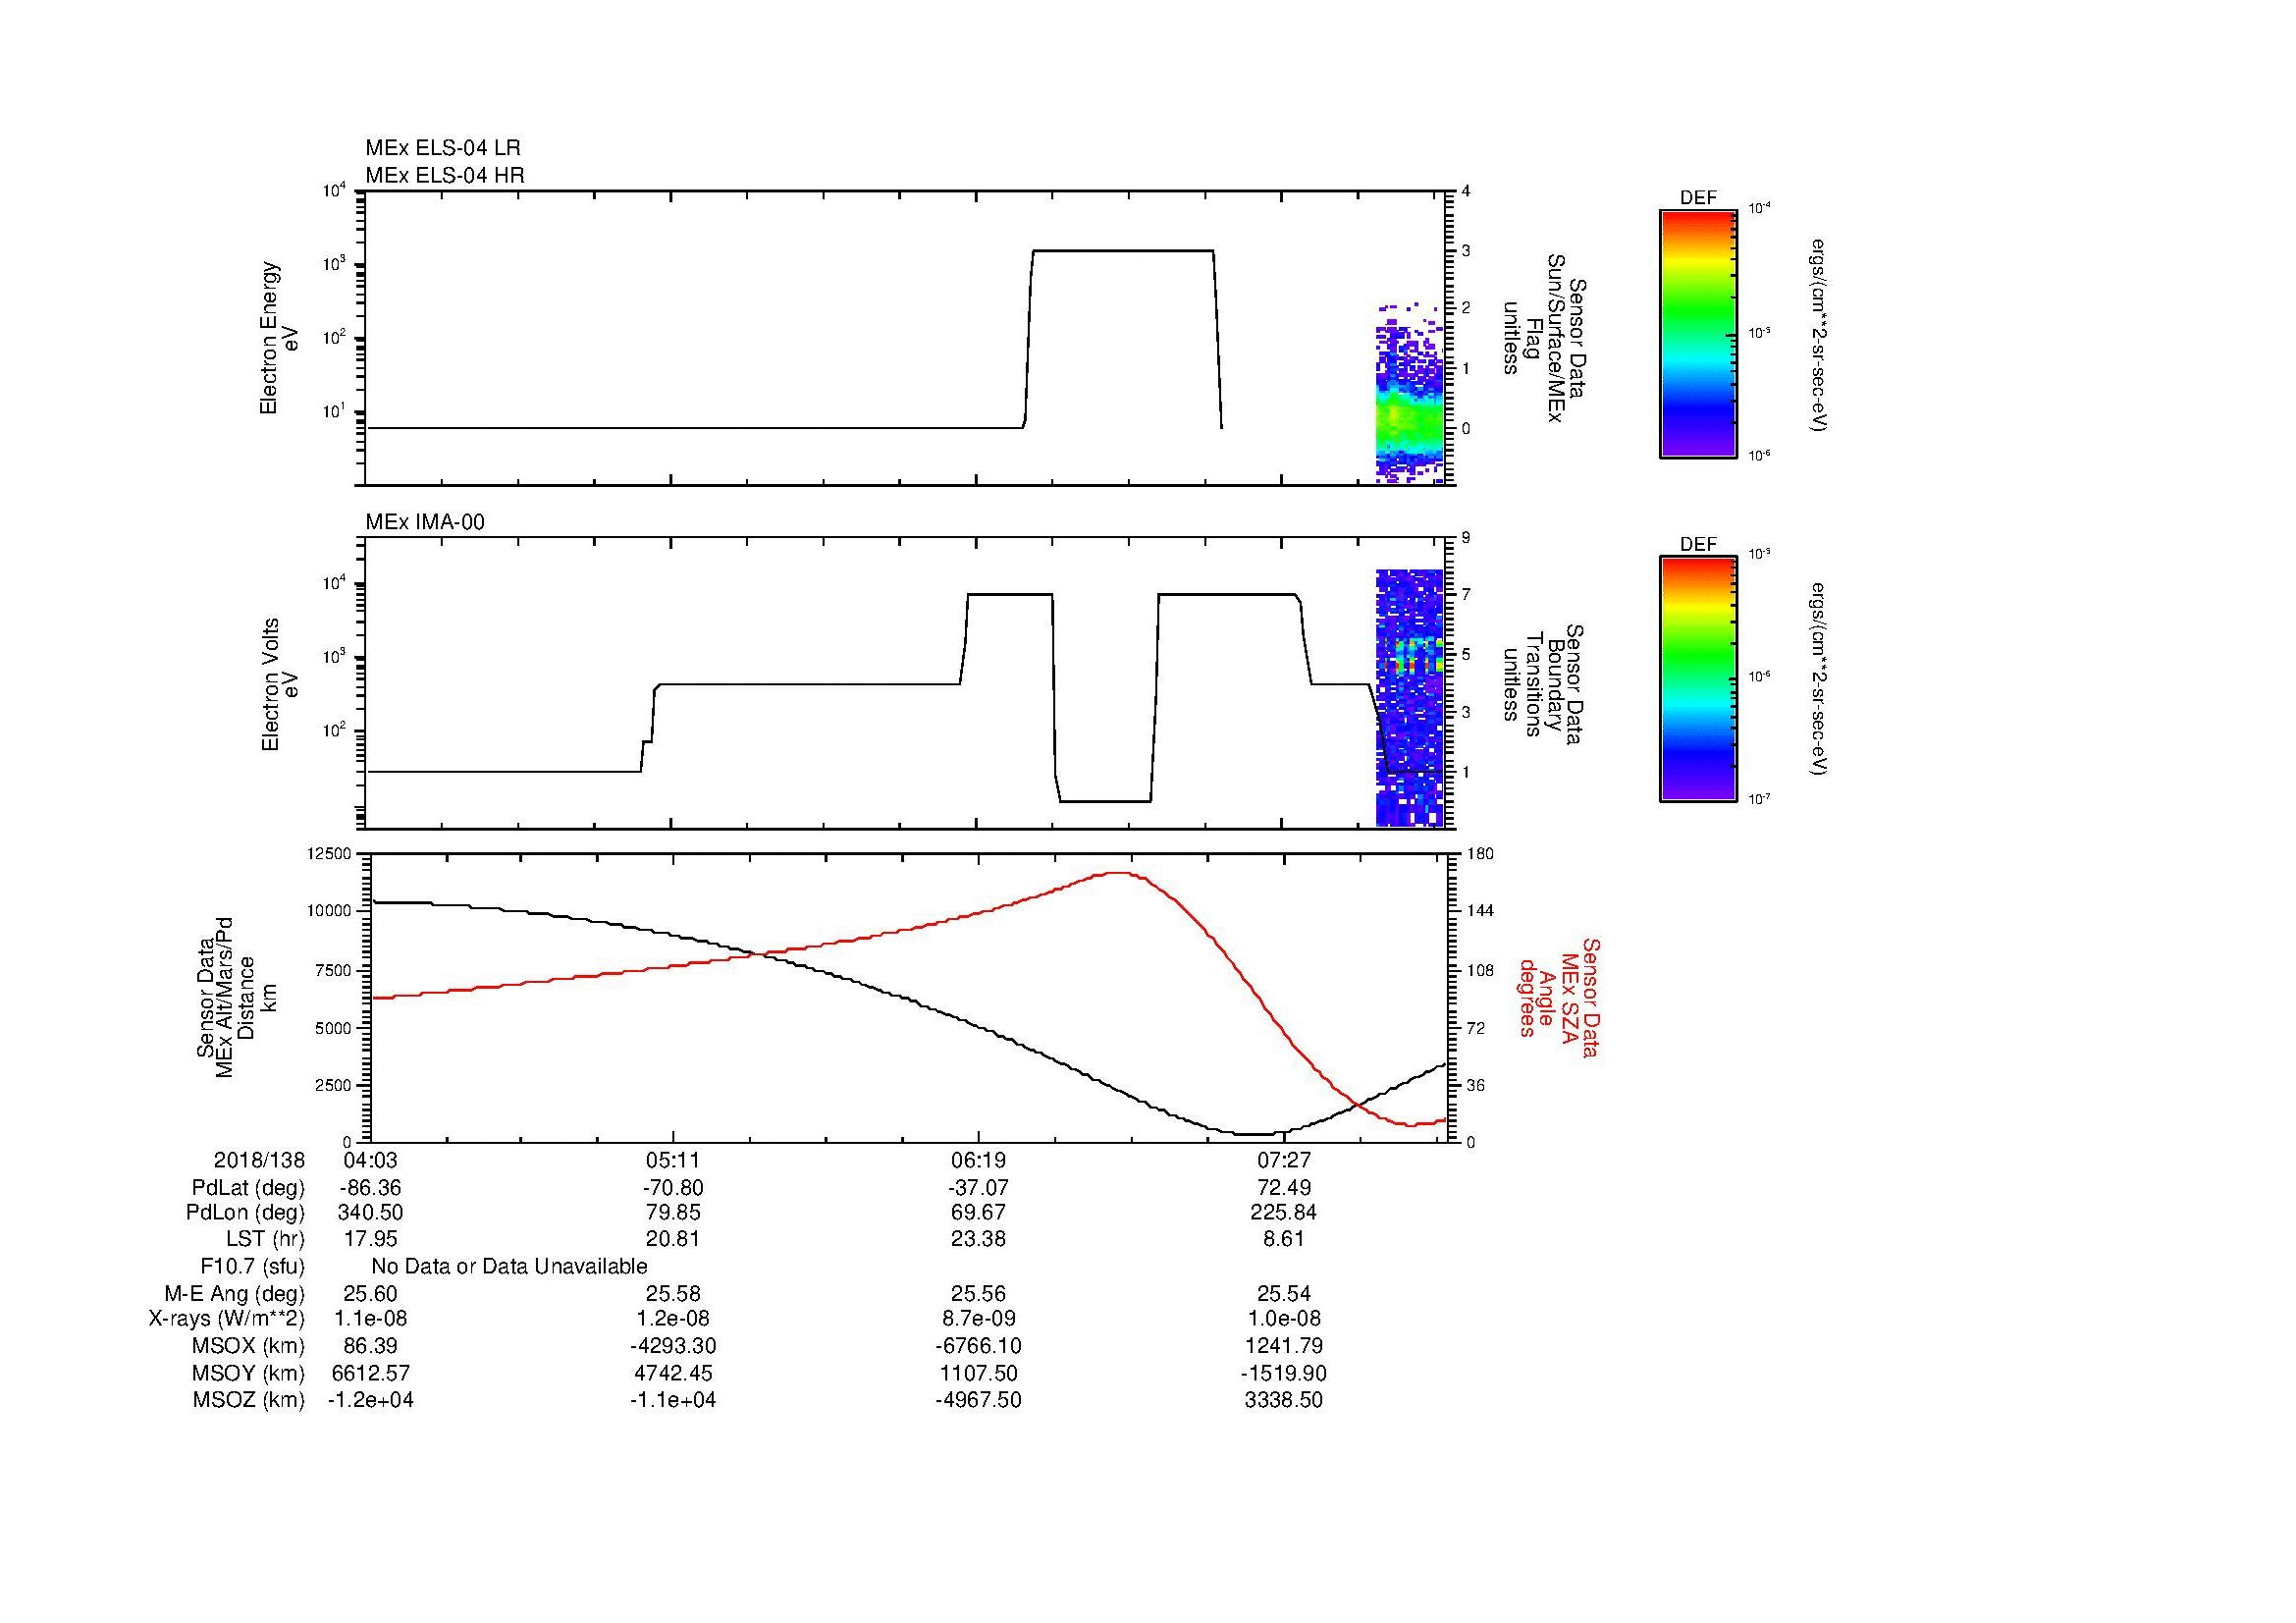Screen dimensions: 2296x1623
Task: Click the 'F10.7 (sfu)' row label
Action: (252, 1267)
